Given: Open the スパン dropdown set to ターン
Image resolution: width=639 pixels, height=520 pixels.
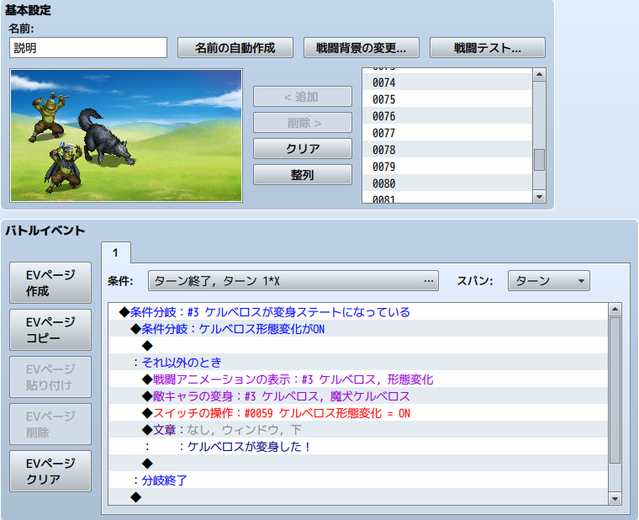Looking at the screenshot, I should click(549, 281).
